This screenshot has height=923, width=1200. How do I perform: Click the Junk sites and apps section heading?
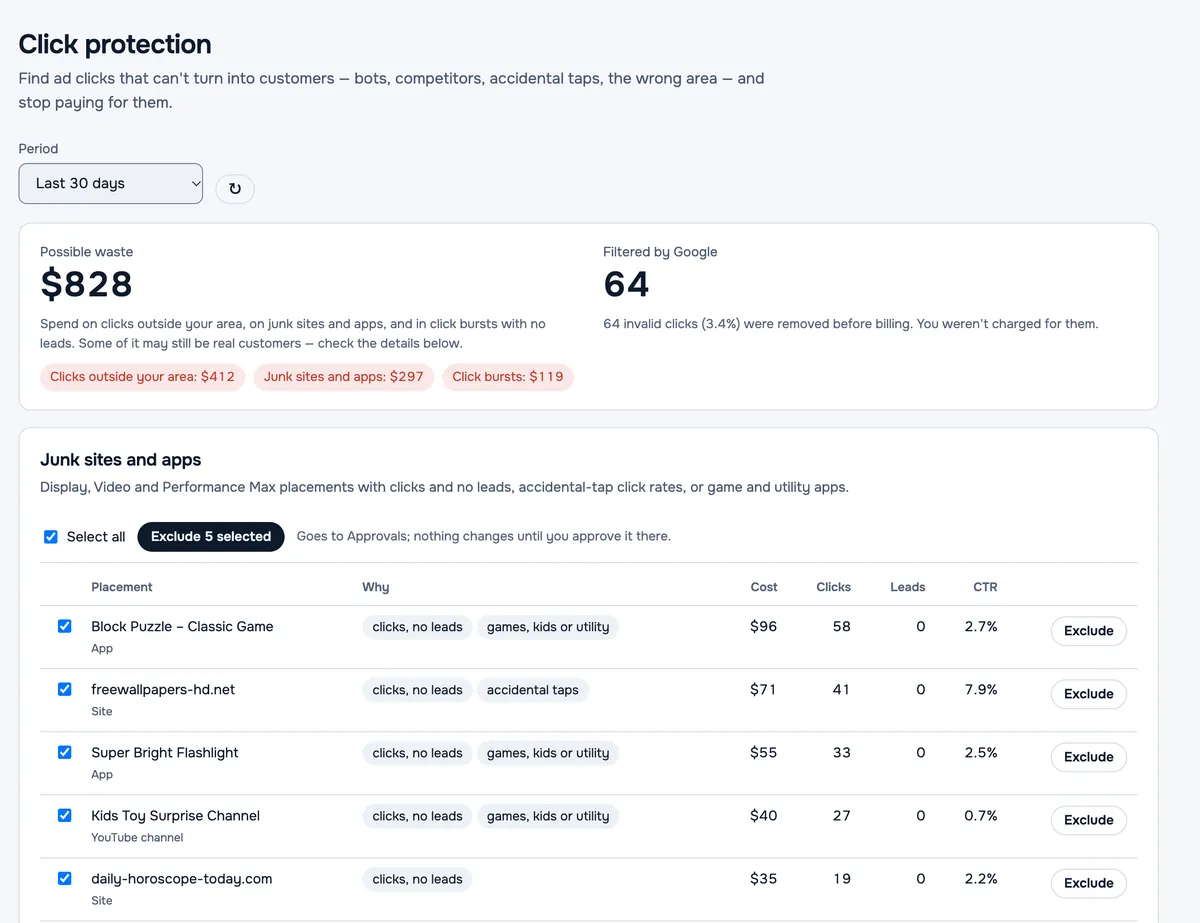pyautogui.click(x=121, y=460)
